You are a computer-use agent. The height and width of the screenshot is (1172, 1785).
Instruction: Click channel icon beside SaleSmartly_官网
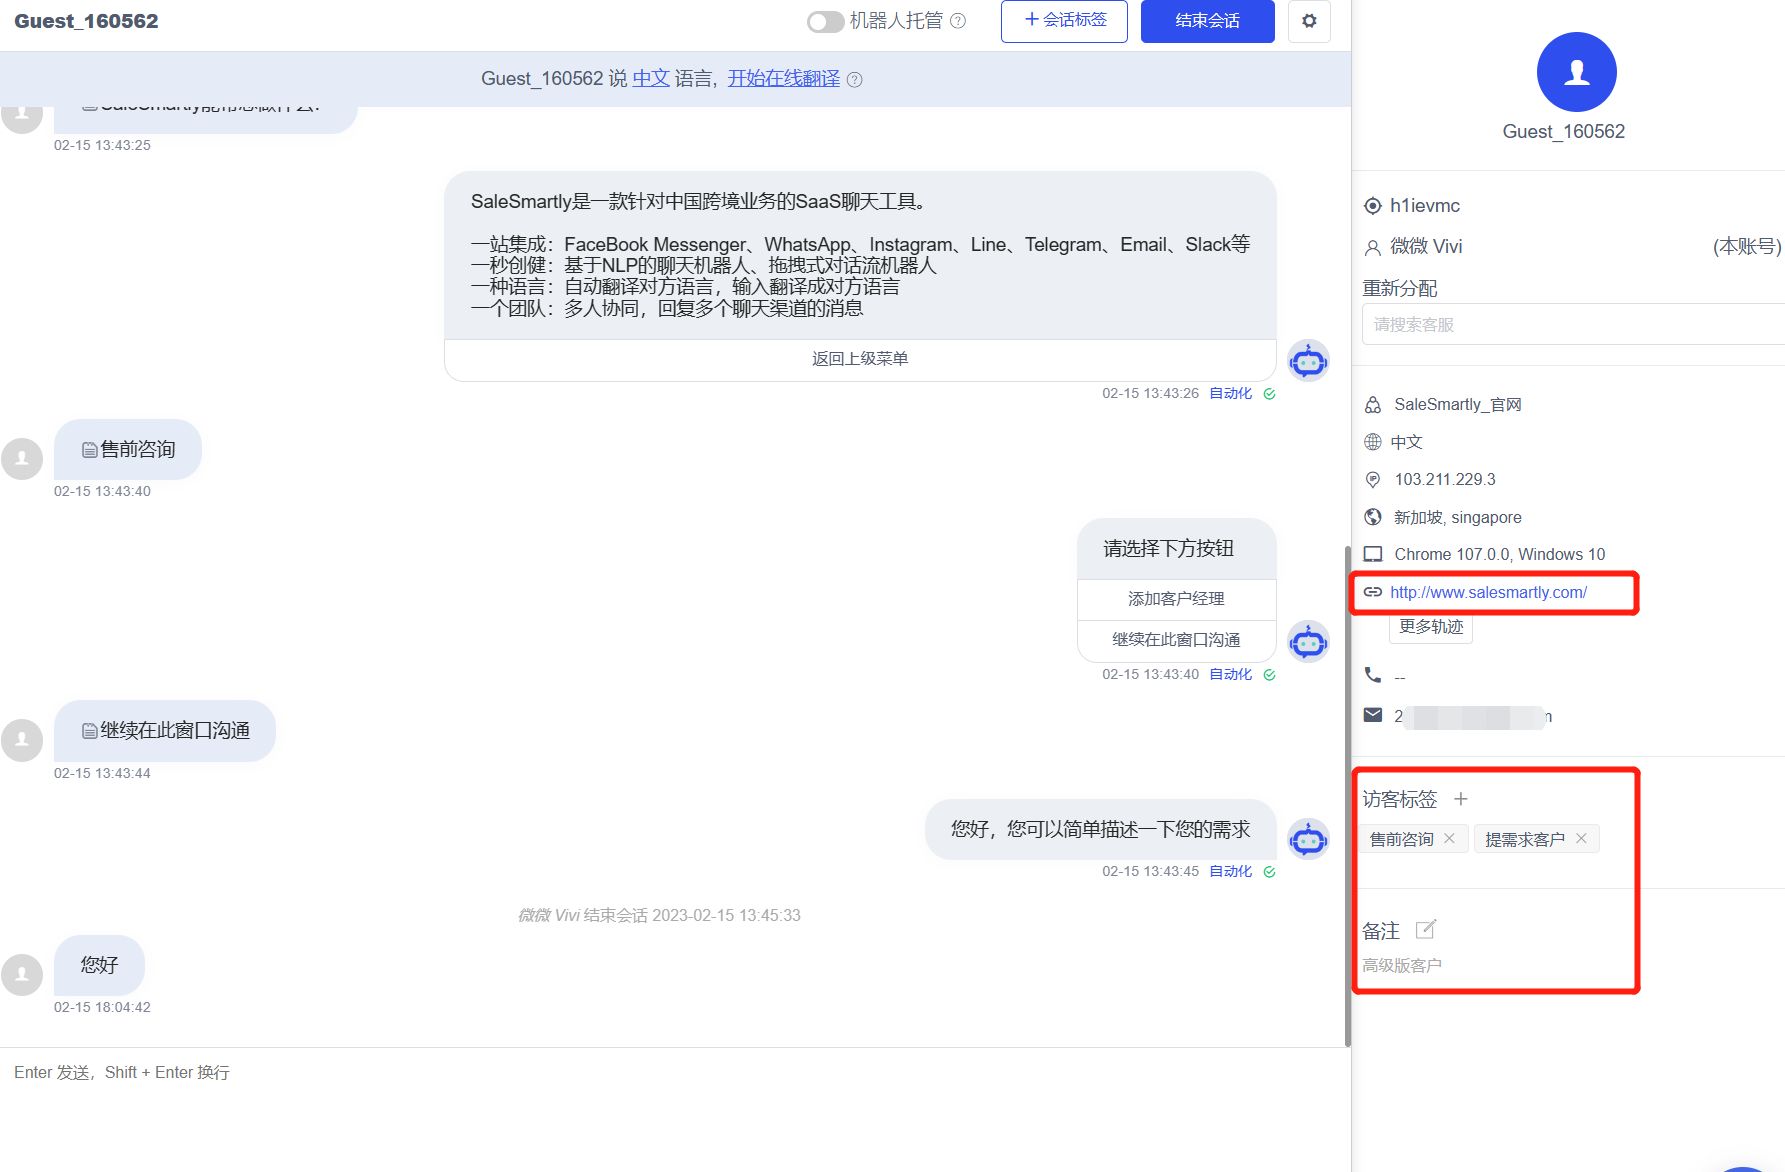click(1373, 405)
